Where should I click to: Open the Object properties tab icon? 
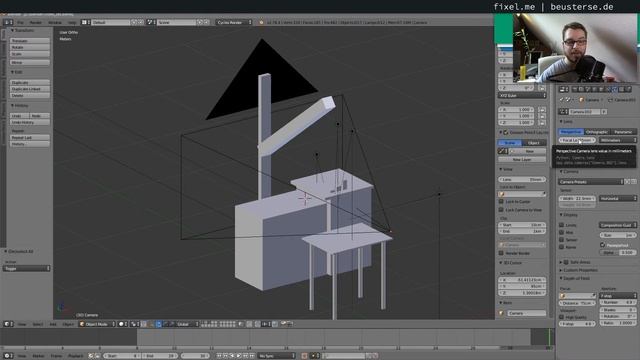tap(601, 89)
